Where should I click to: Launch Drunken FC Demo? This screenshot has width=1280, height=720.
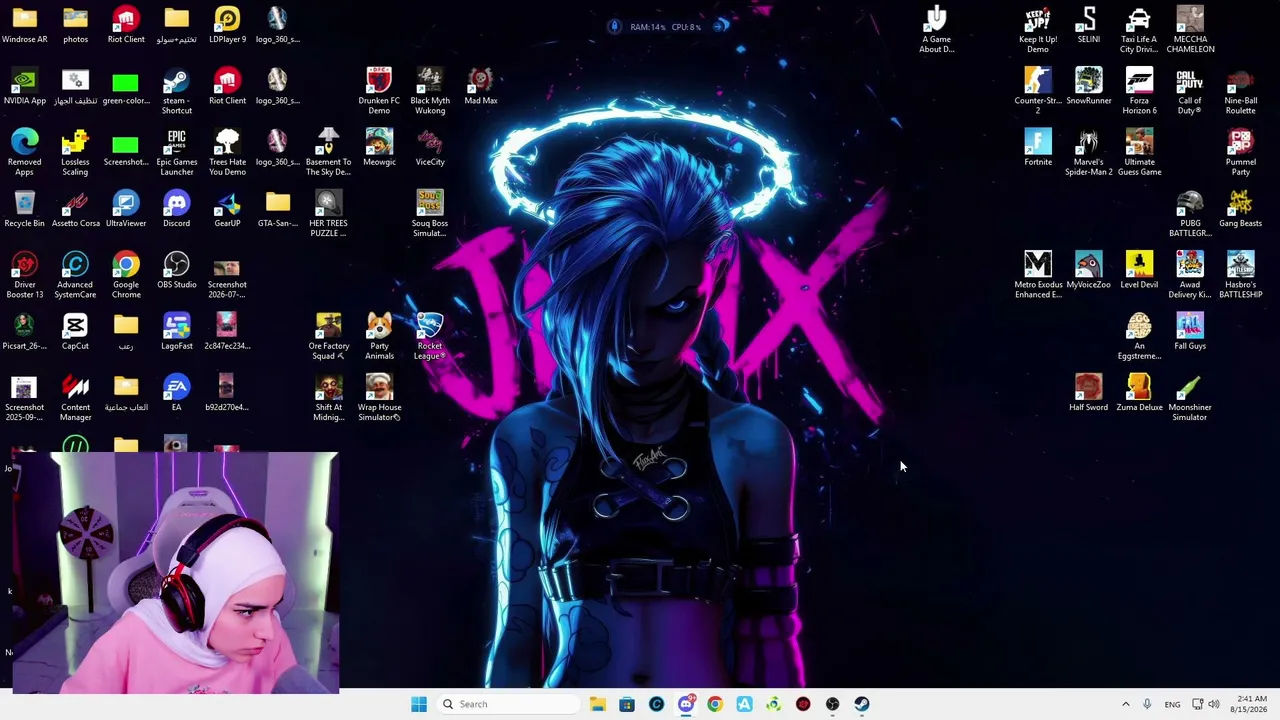(x=379, y=92)
